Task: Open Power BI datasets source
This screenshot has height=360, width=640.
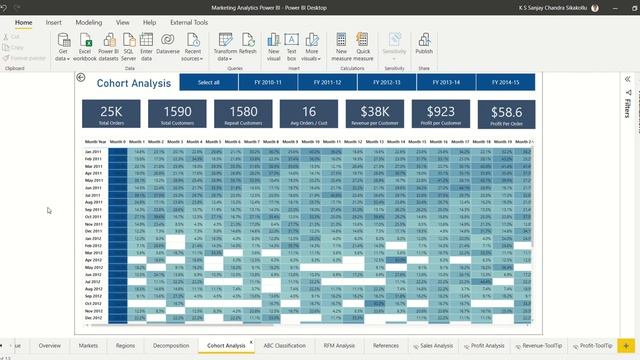Action: [108, 47]
